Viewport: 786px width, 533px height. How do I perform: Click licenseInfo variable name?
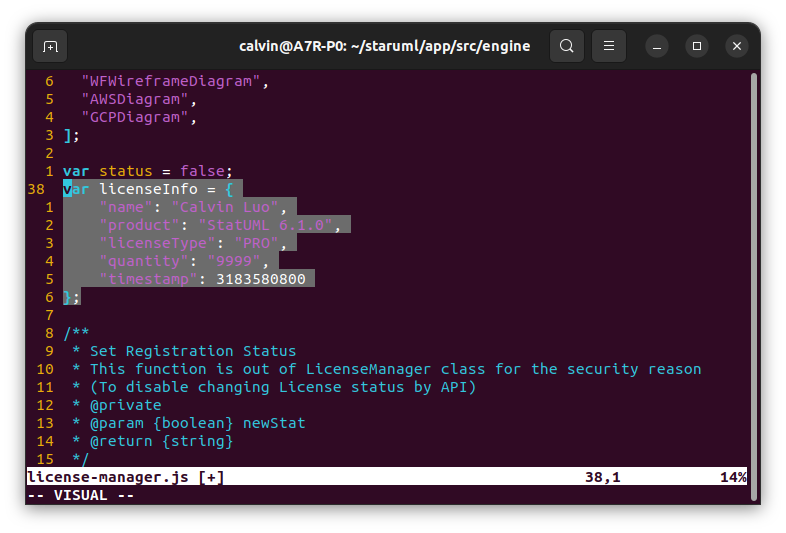(148, 190)
